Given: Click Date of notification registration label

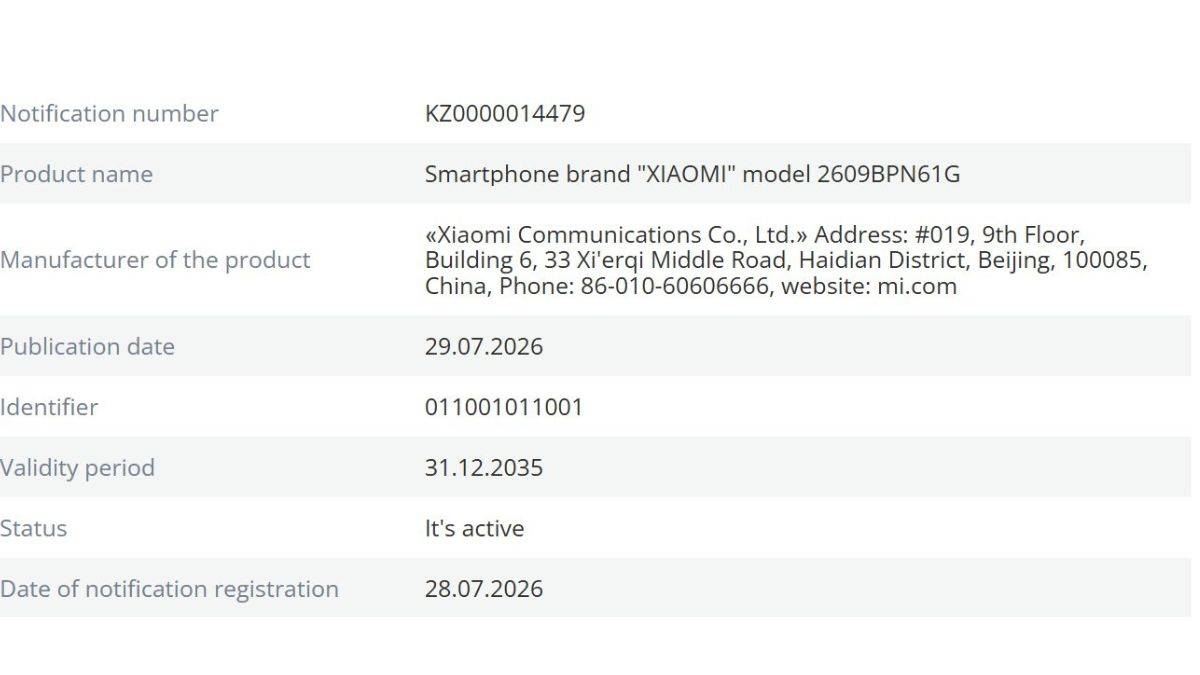Looking at the screenshot, I should click(169, 589).
